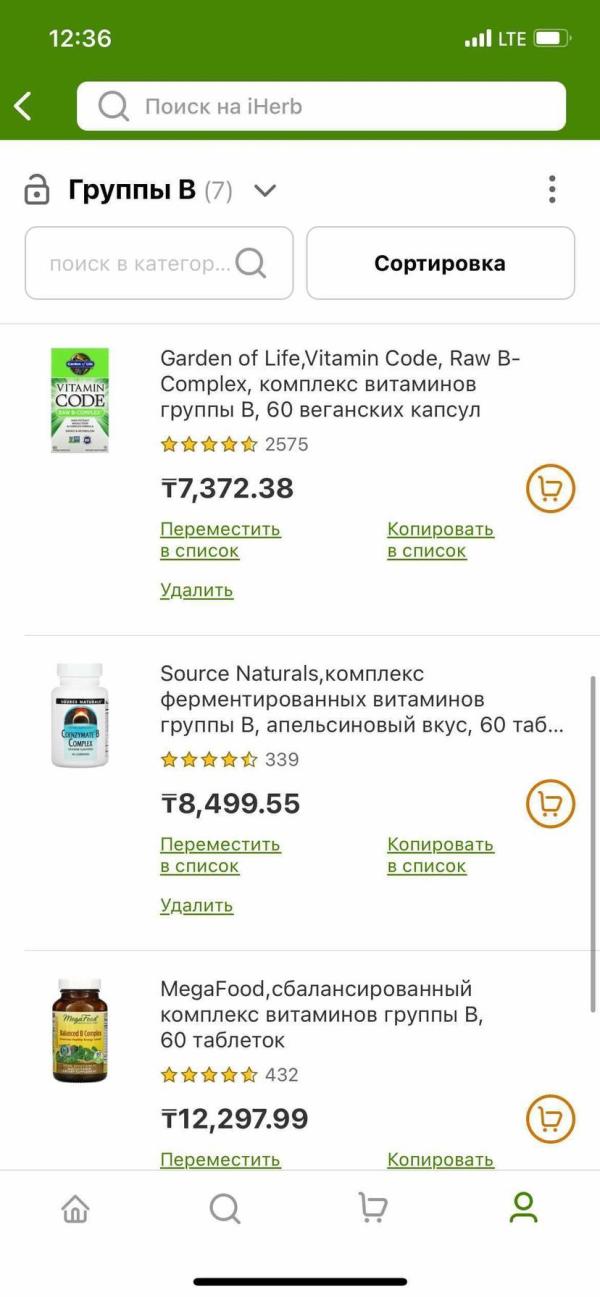This screenshot has width=600, height=1297.
Task: Tap Удалить under Garden of Life product
Action: click(197, 590)
